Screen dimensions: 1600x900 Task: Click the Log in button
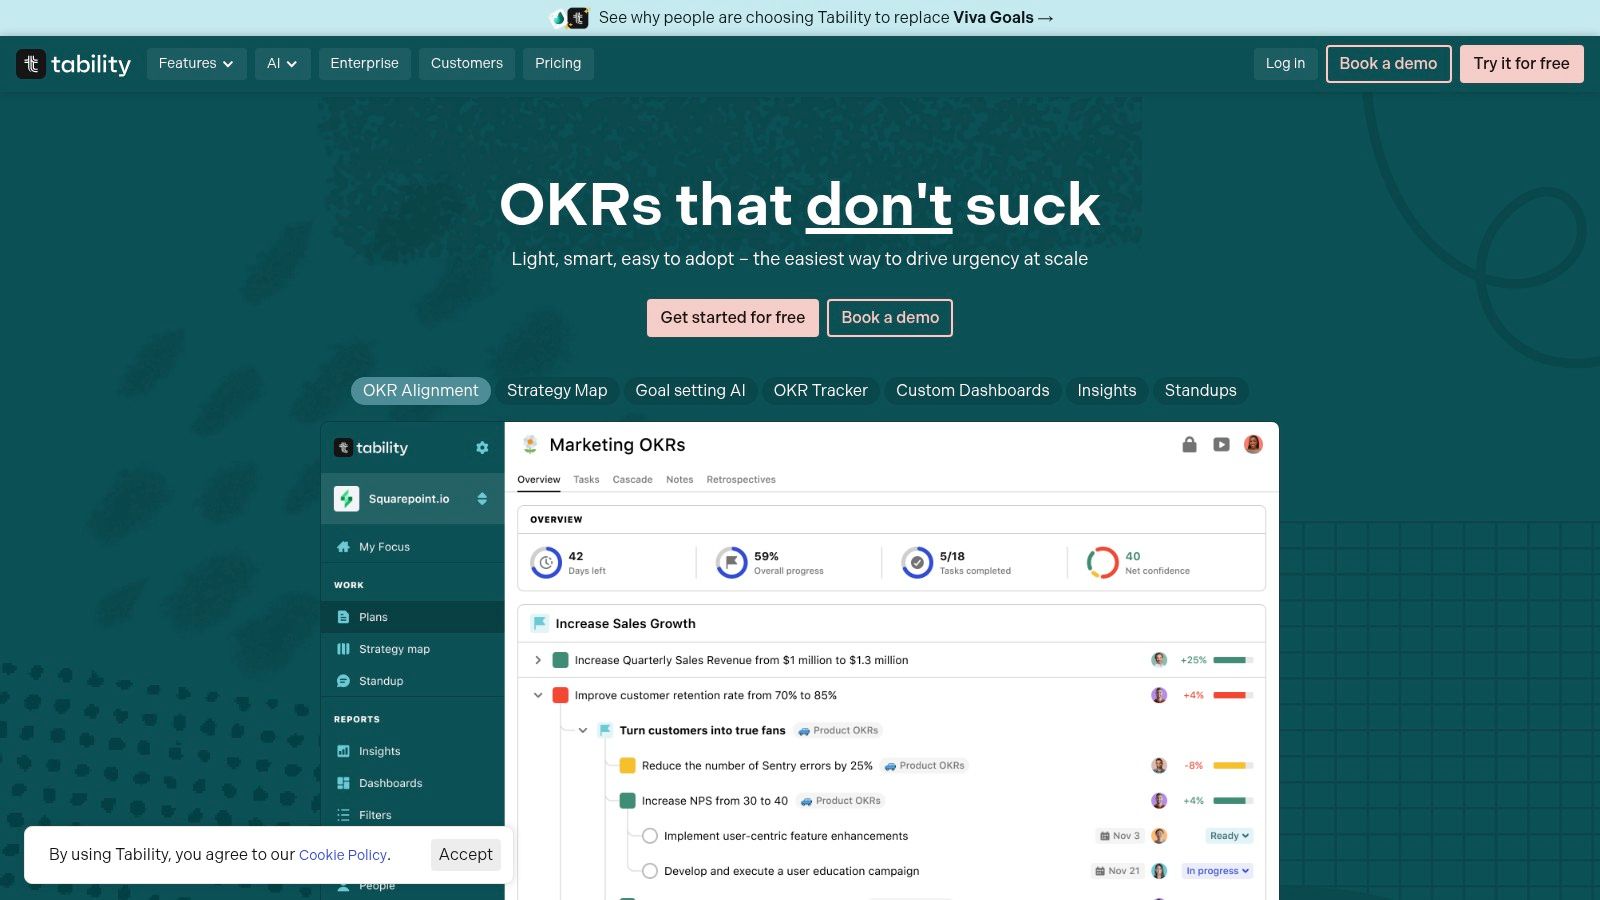point(1285,64)
